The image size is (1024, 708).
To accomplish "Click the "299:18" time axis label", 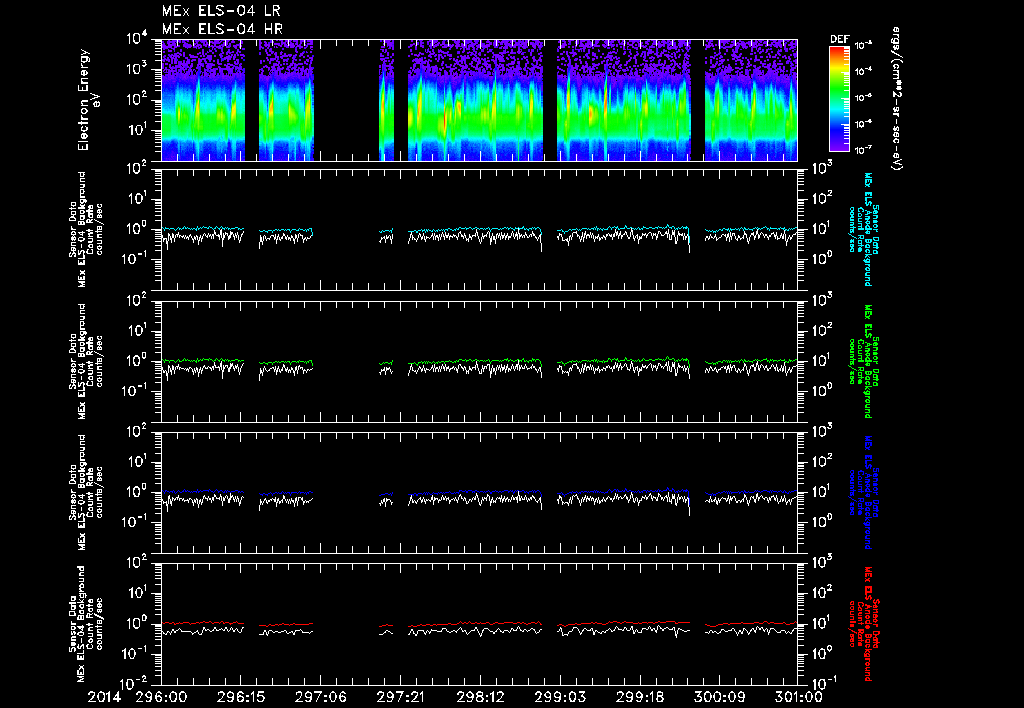I will coord(640,697).
